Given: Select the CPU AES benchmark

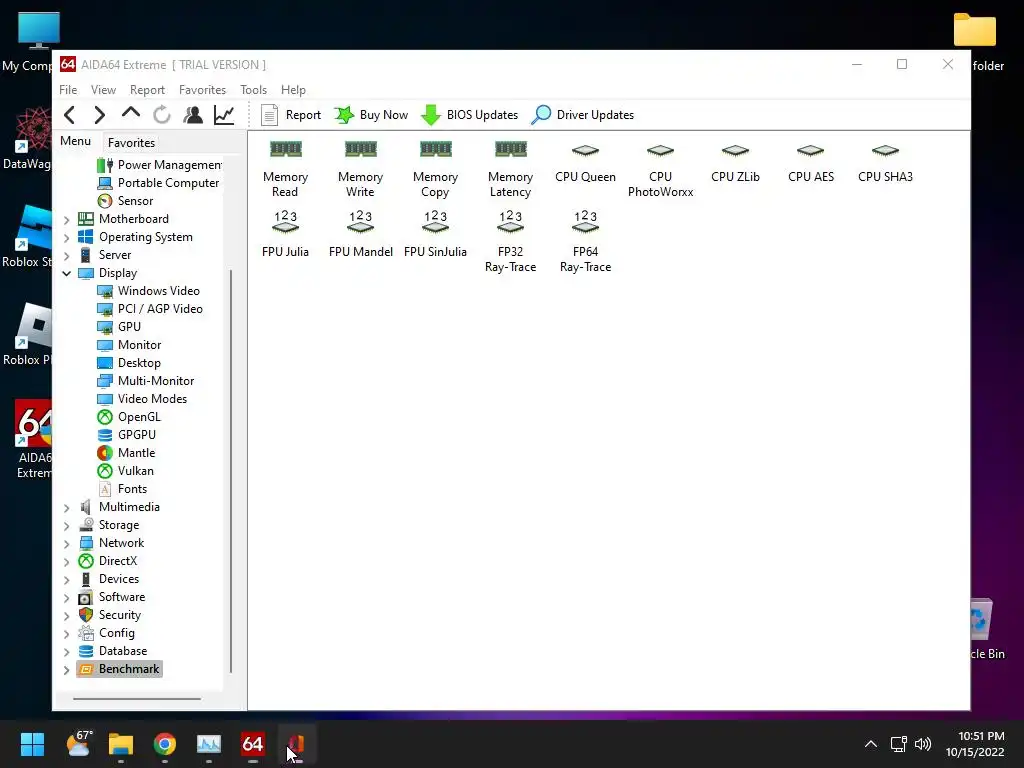Looking at the screenshot, I should point(810,162).
